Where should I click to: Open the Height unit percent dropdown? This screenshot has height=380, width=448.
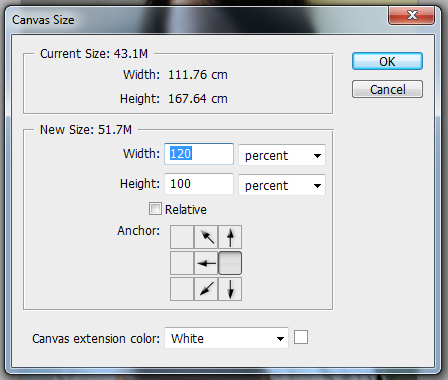[x=282, y=185]
